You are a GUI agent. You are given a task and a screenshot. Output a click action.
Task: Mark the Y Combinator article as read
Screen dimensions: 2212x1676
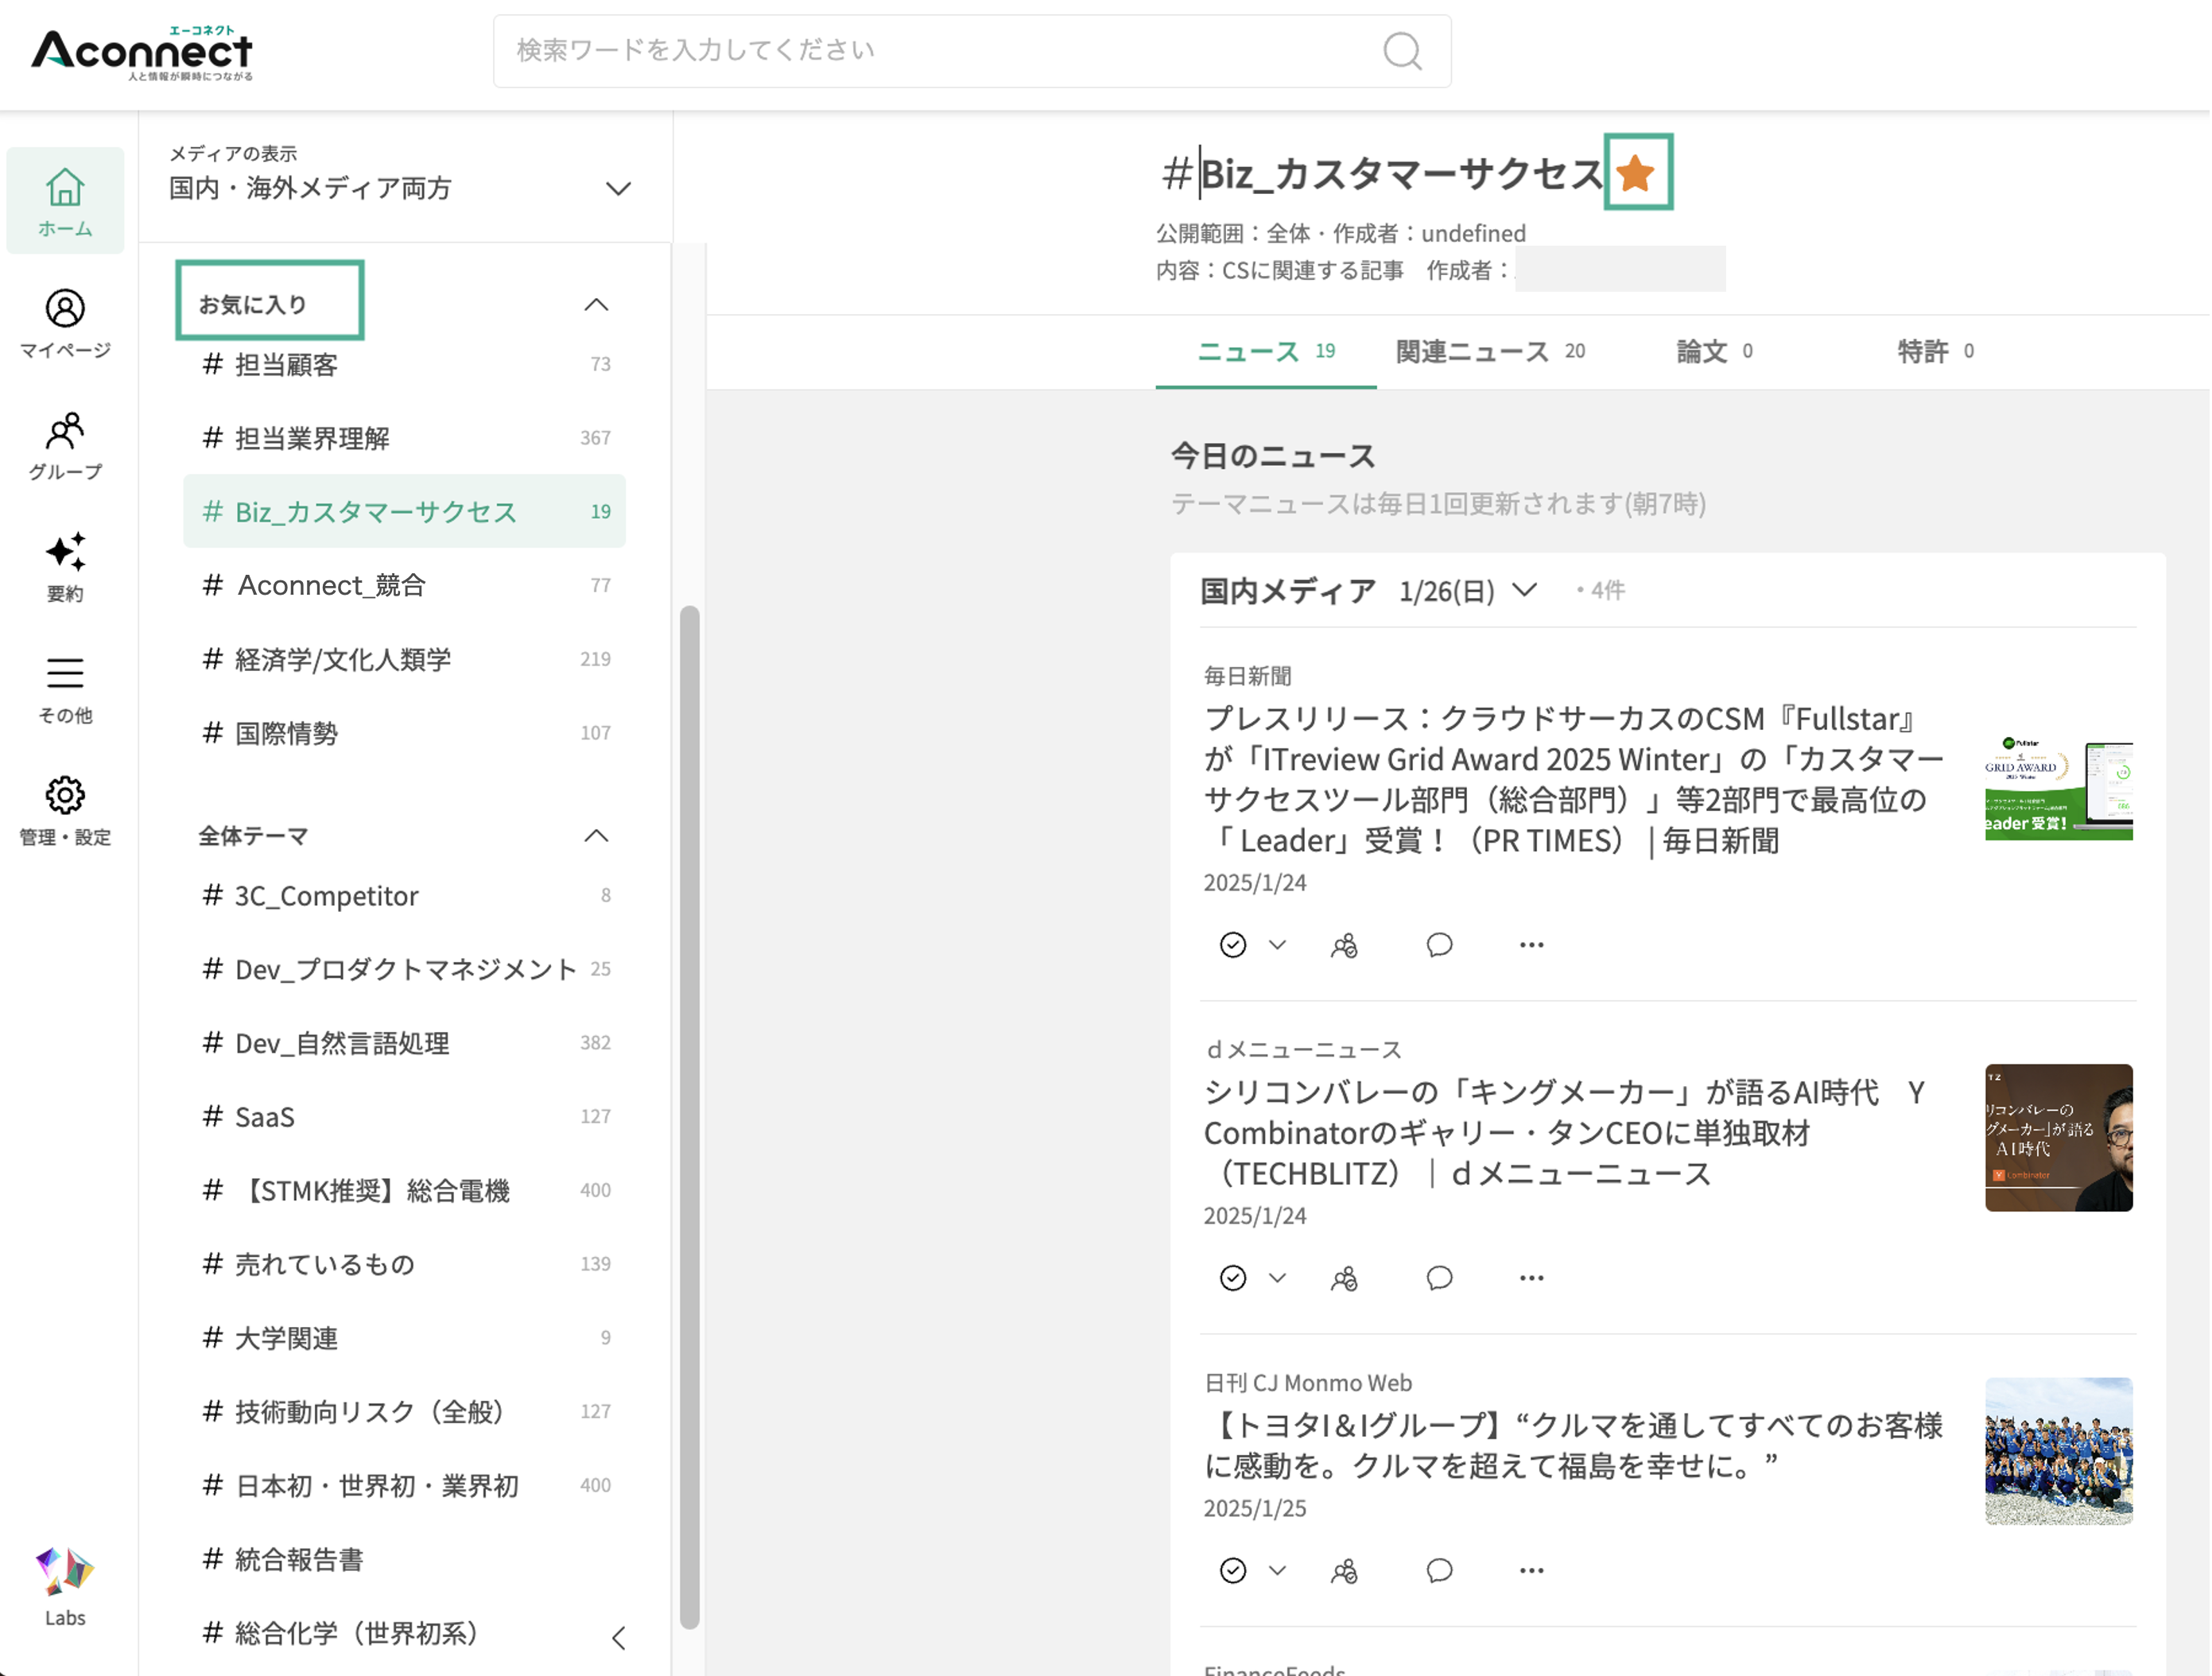pos(1233,1278)
